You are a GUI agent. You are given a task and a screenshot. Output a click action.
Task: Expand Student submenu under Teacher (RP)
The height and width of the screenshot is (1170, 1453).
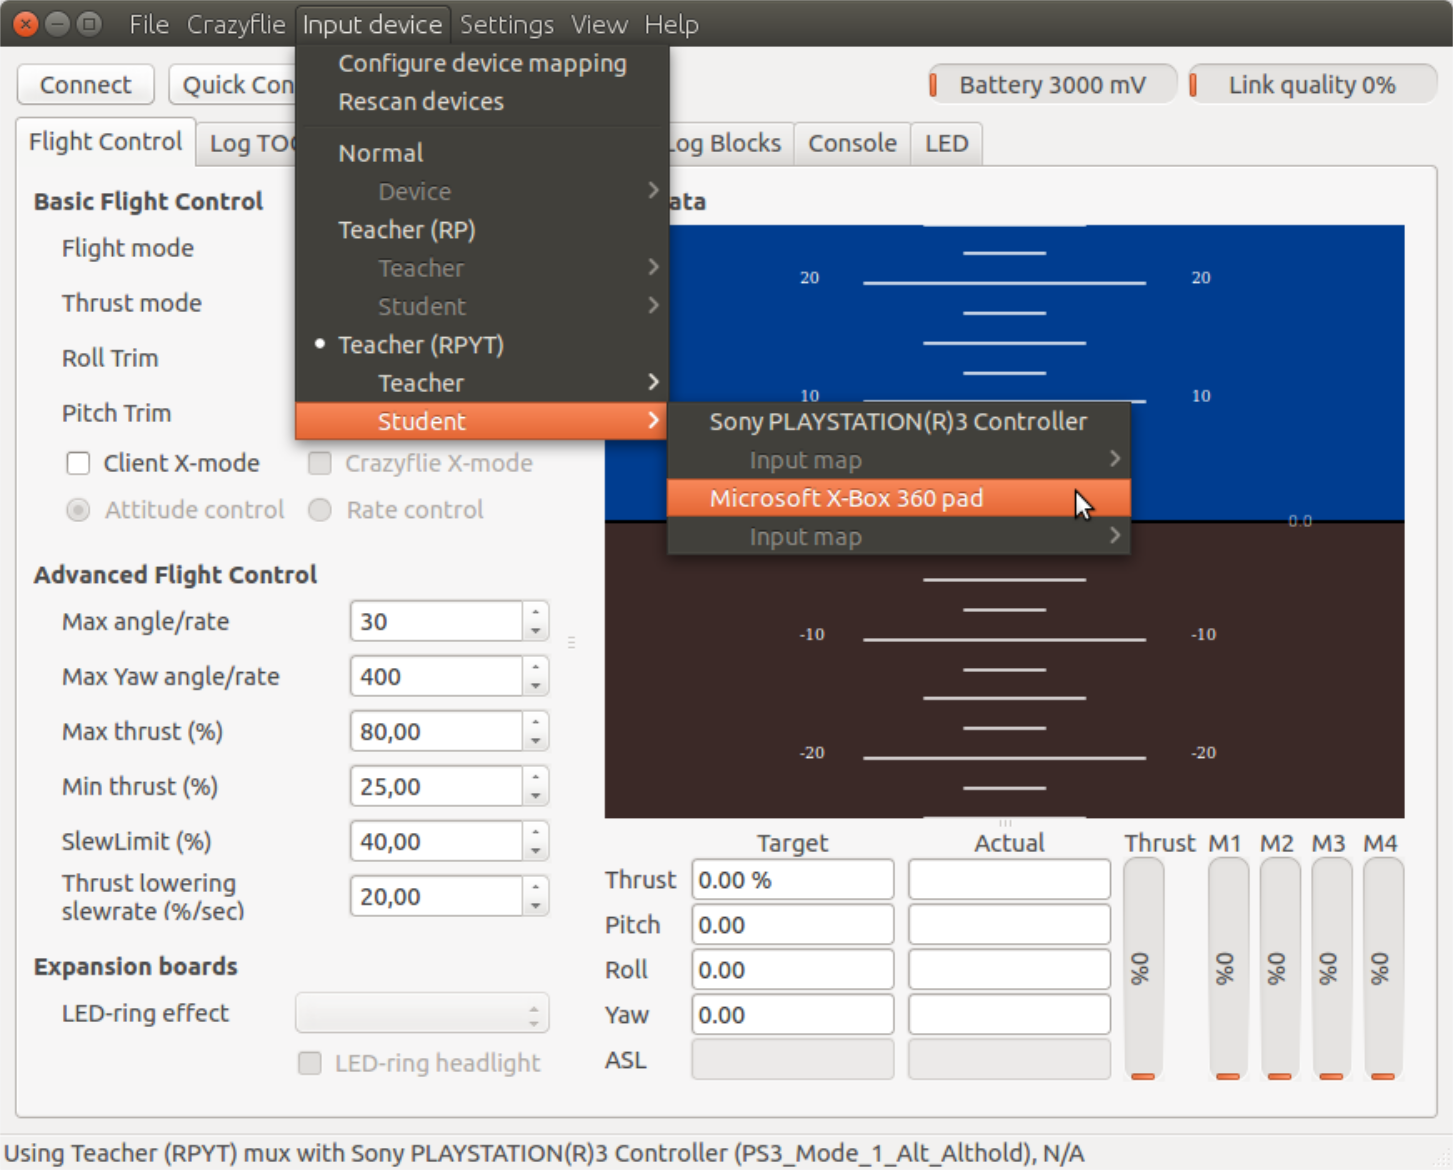(x=482, y=306)
